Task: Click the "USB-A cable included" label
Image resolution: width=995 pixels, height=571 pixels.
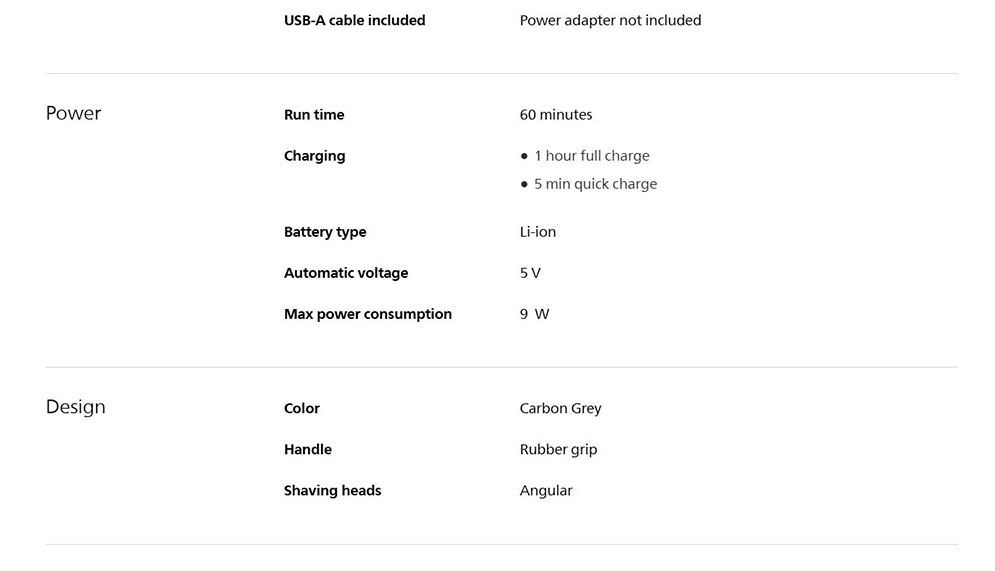Action: (x=354, y=20)
